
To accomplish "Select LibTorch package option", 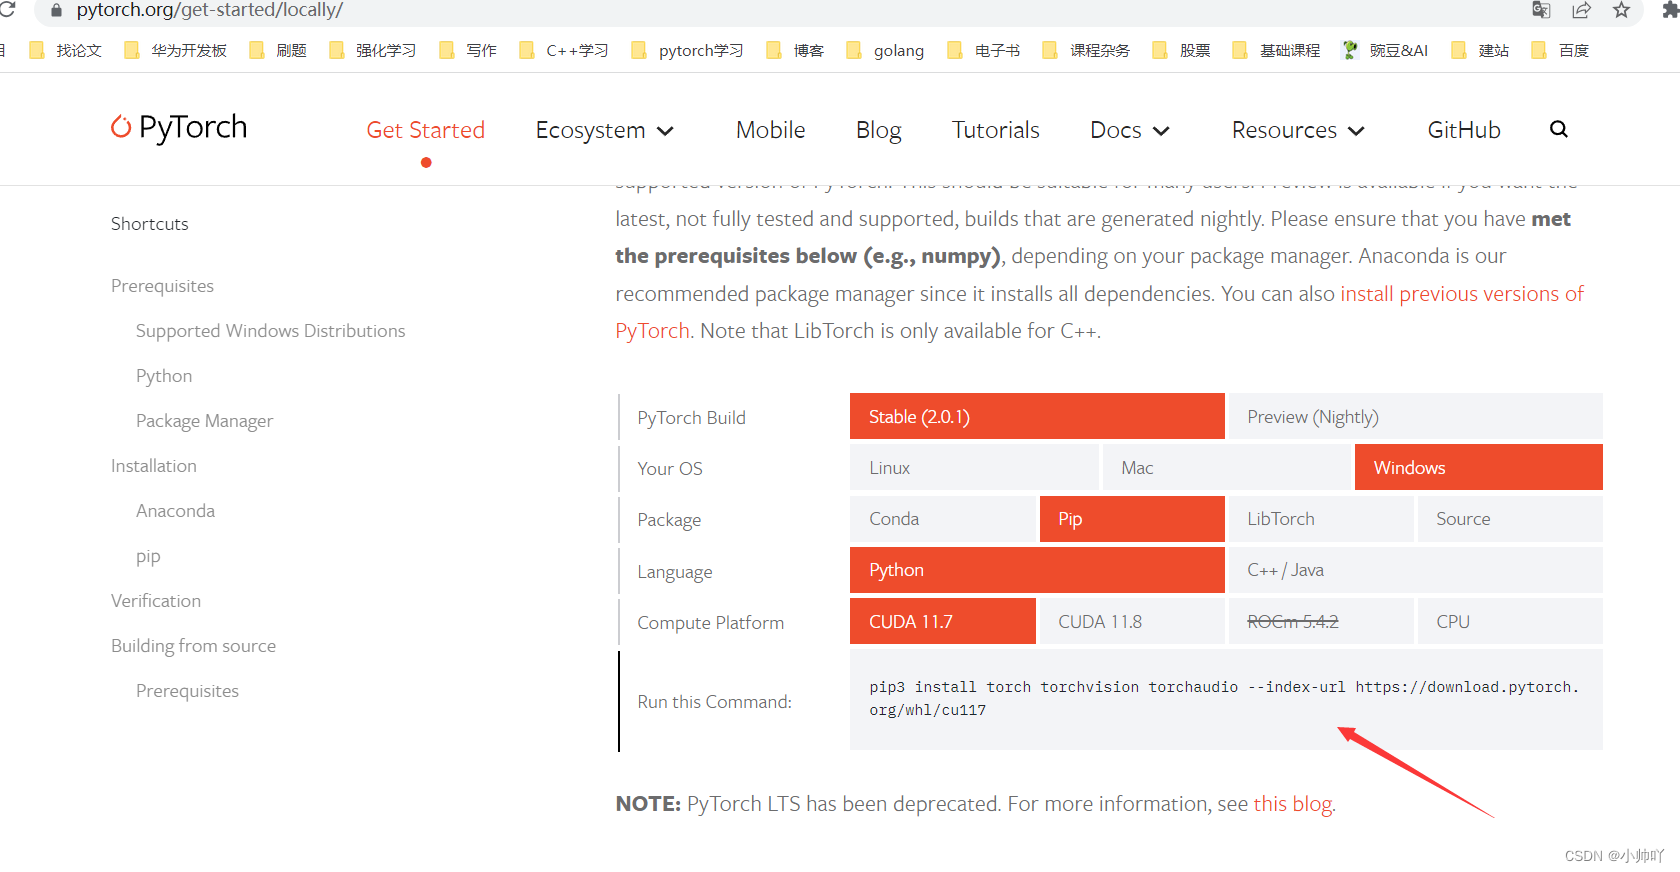I will (1321, 518).
